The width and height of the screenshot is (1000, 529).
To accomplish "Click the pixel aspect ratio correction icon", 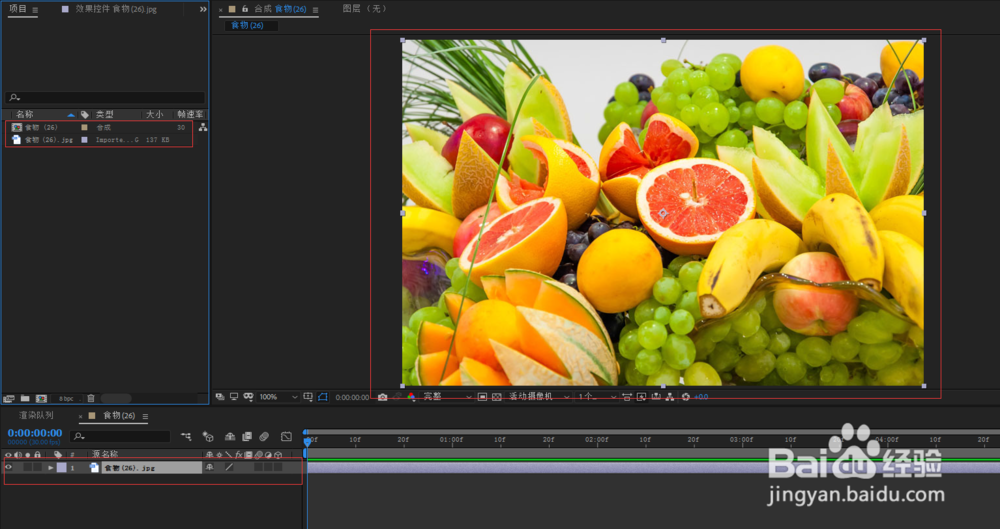I will click(627, 397).
